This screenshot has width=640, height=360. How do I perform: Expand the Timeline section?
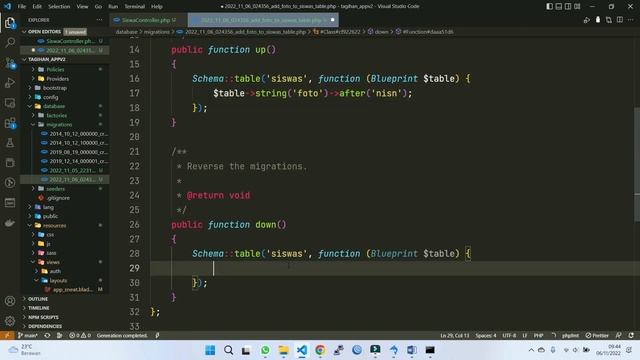[x=39, y=308]
